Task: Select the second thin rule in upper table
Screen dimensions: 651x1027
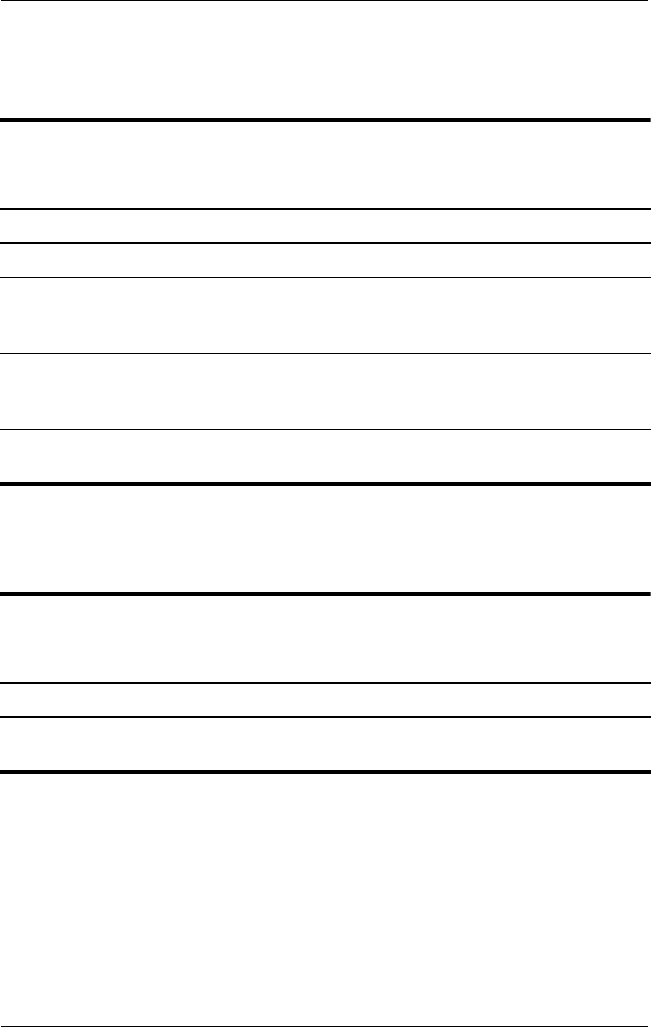Action: 326,243
